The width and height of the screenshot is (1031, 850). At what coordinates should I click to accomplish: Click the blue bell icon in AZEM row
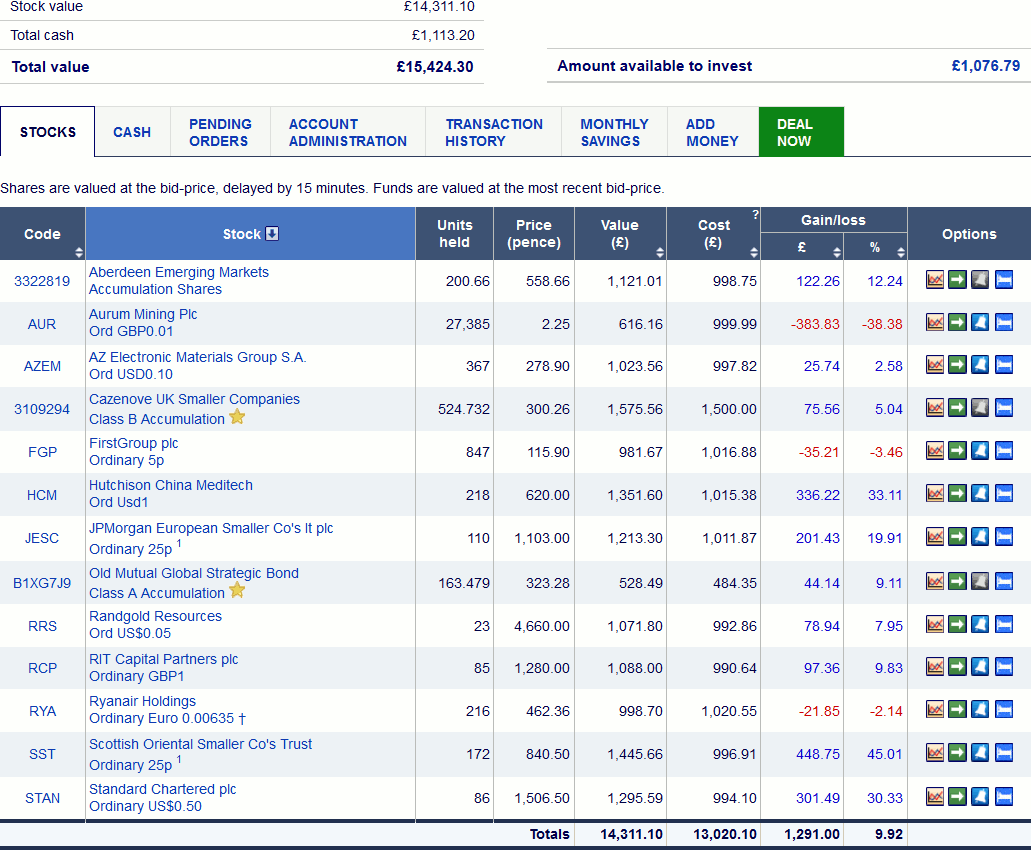tap(980, 365)
